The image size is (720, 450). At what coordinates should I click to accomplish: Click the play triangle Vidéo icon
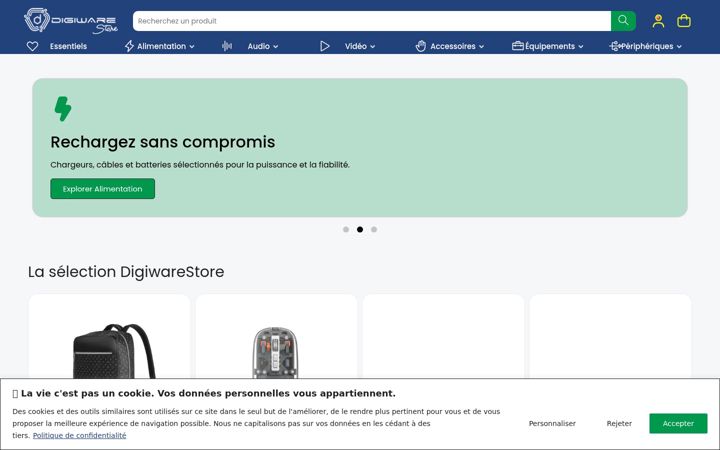click(325, 46)
